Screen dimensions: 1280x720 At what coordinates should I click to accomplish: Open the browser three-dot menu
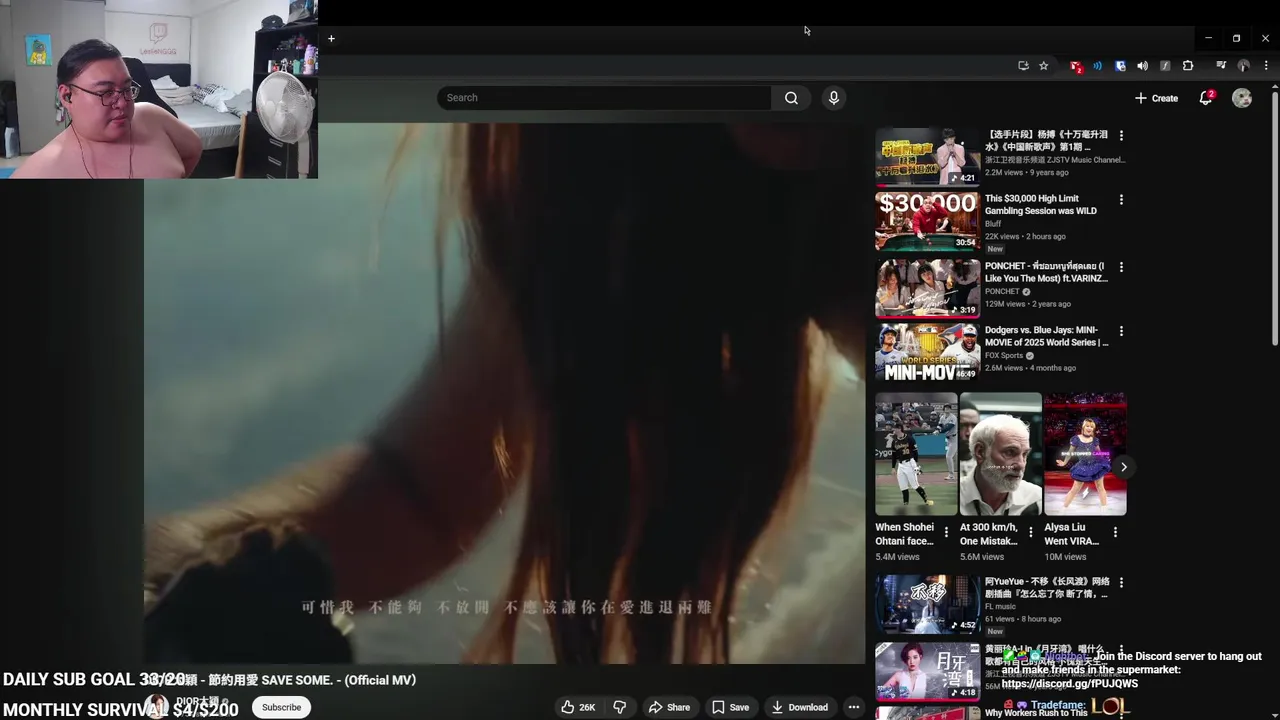click(x=1266, y=66)
